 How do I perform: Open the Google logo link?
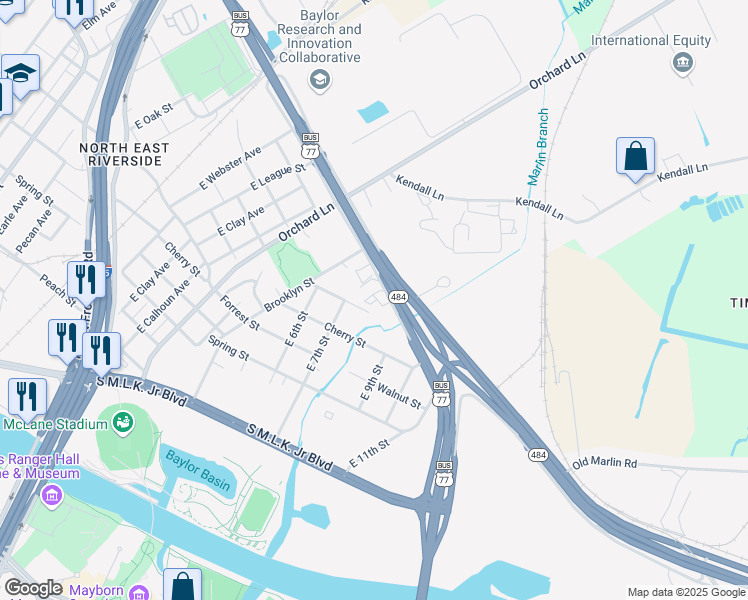click(33, 589)
